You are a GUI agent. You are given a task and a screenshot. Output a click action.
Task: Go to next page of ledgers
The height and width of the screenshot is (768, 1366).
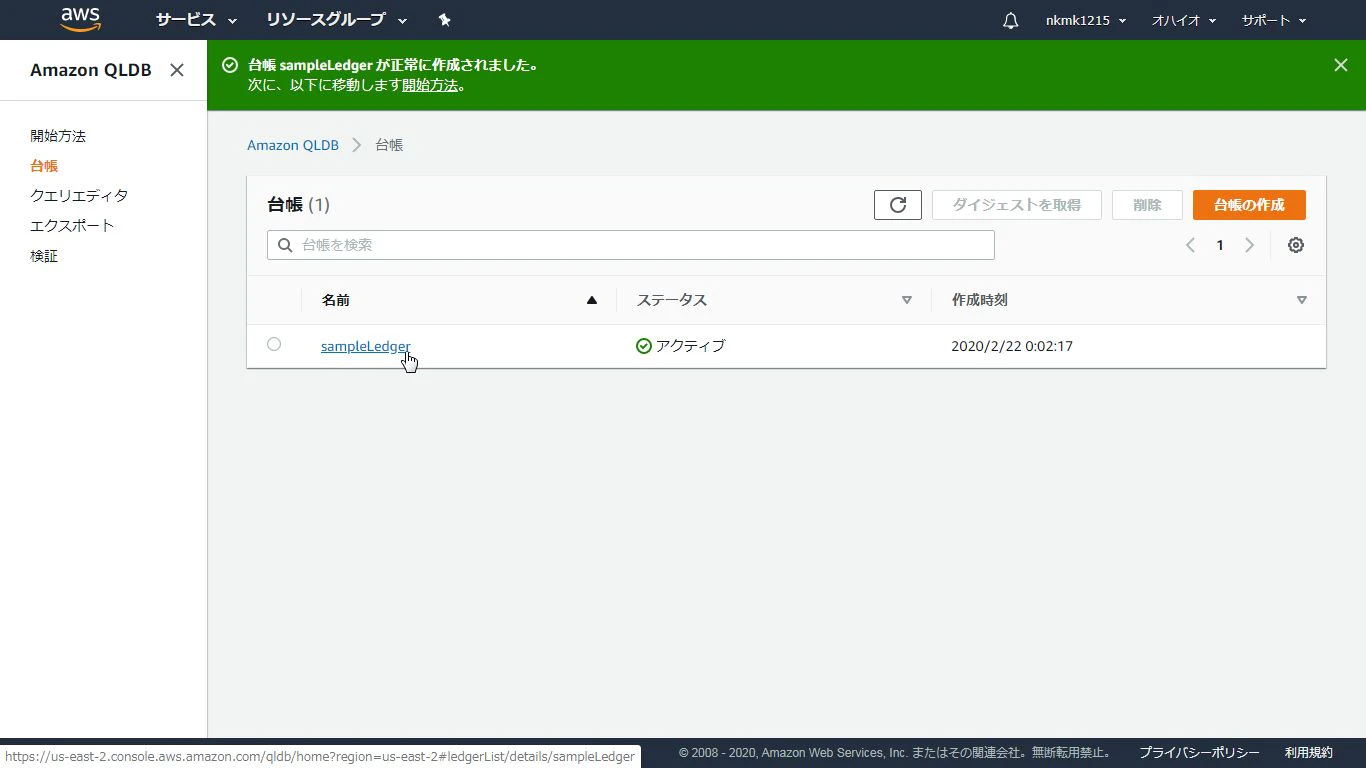coord(1249,245)
